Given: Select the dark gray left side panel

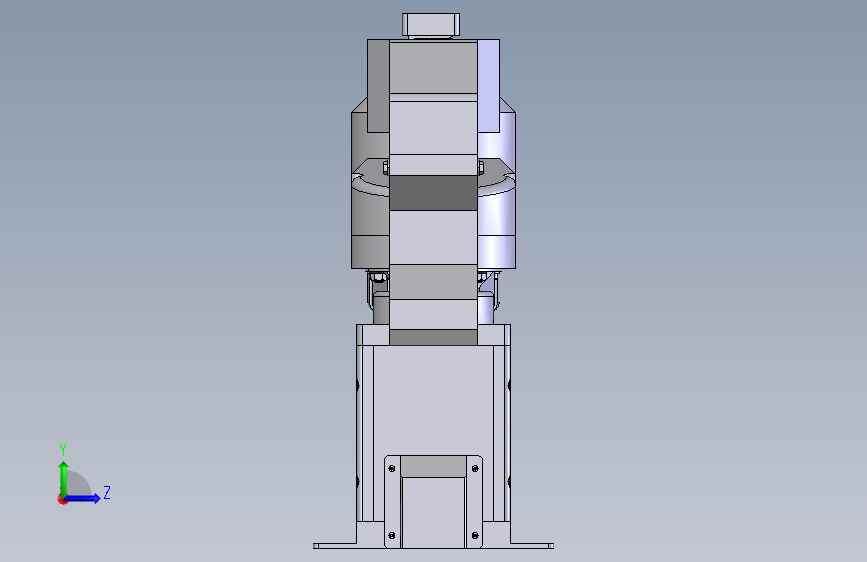Looking at the screenshot, I should (x=378, y=86).
